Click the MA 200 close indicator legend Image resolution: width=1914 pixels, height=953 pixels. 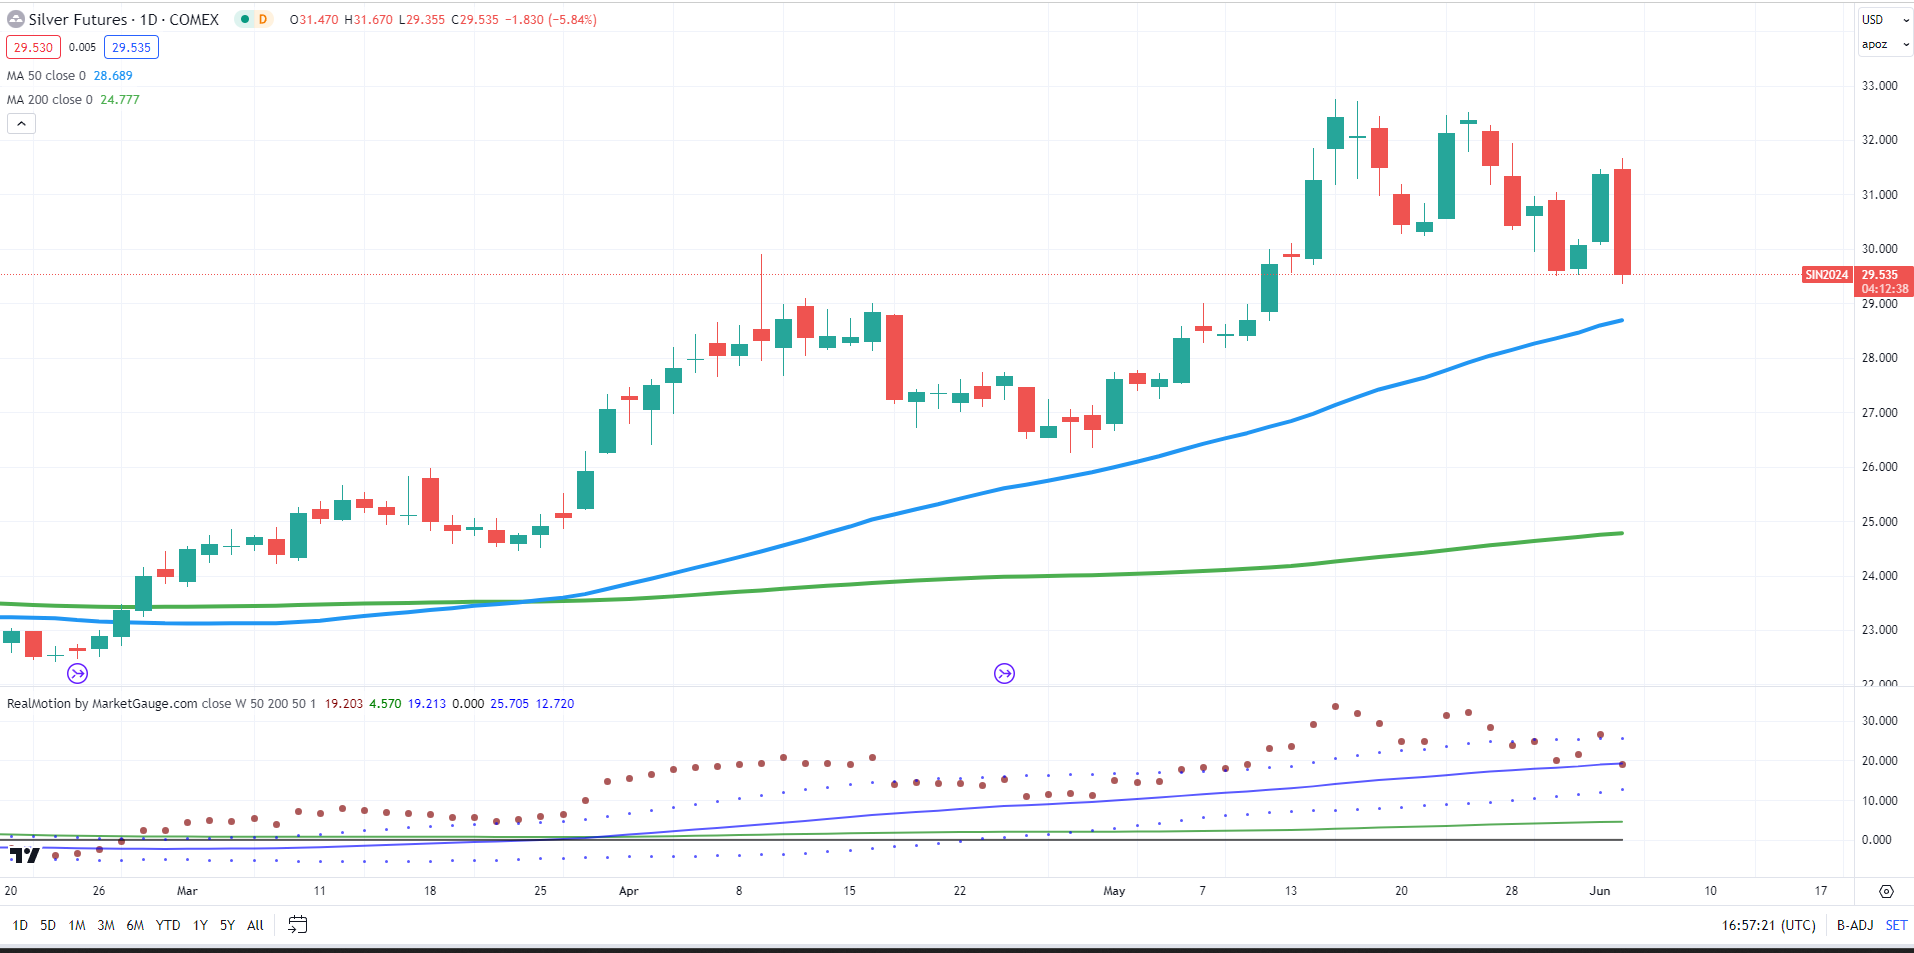point(50,100)
